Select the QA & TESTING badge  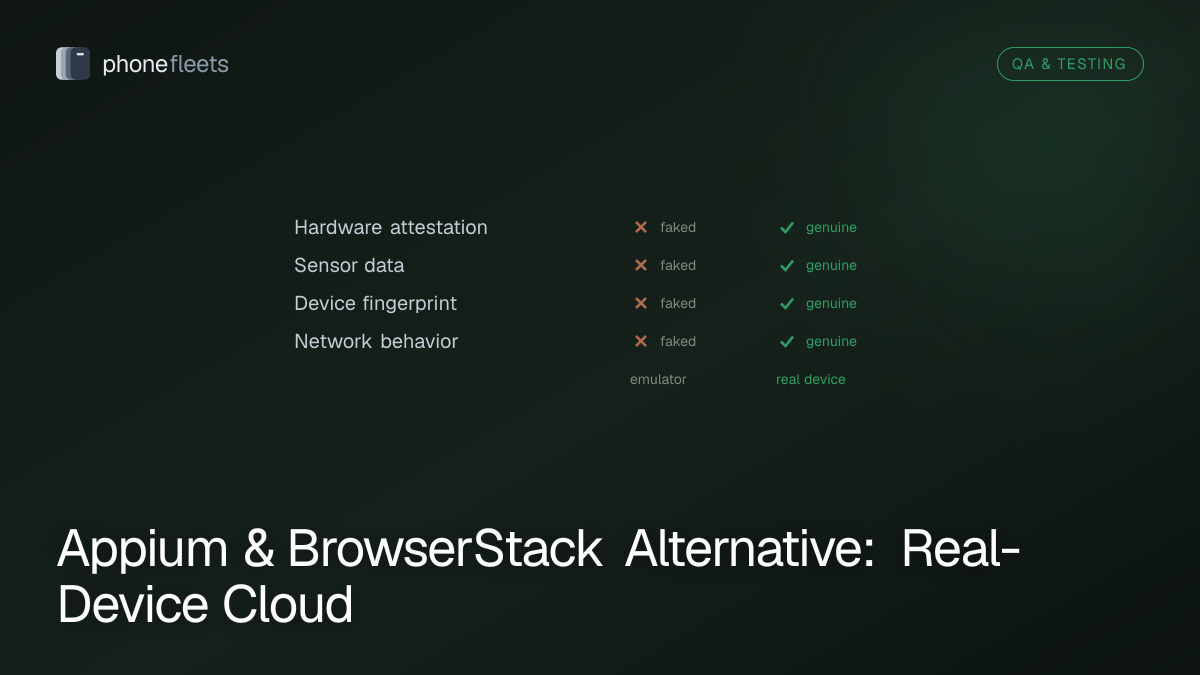(1070, 64)
